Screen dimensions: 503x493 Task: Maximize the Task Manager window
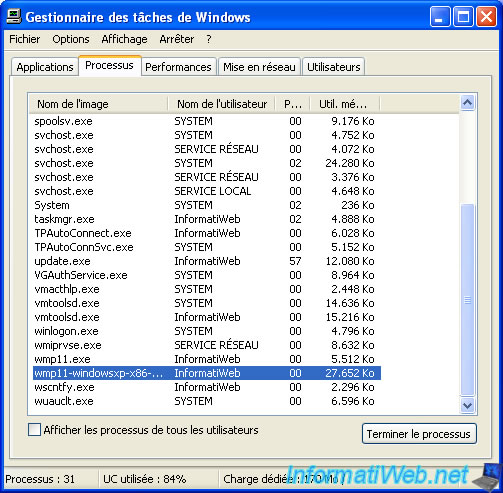(x=463, y=17)
